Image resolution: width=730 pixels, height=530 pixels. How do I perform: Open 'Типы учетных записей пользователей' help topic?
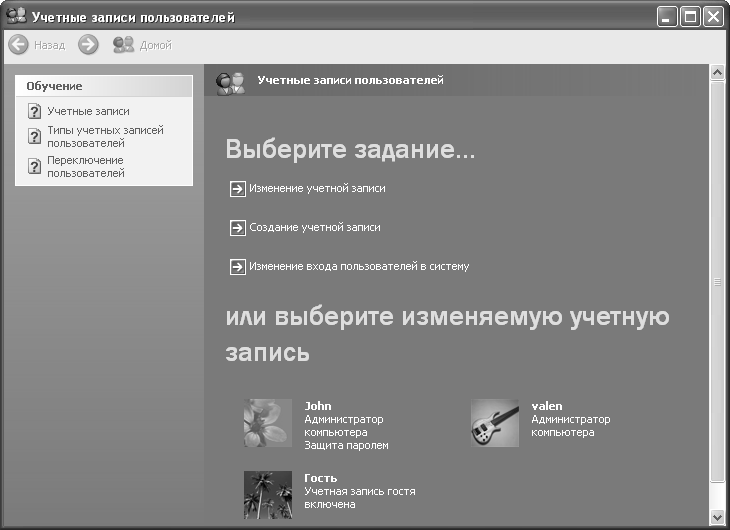[x=105, y=136]
